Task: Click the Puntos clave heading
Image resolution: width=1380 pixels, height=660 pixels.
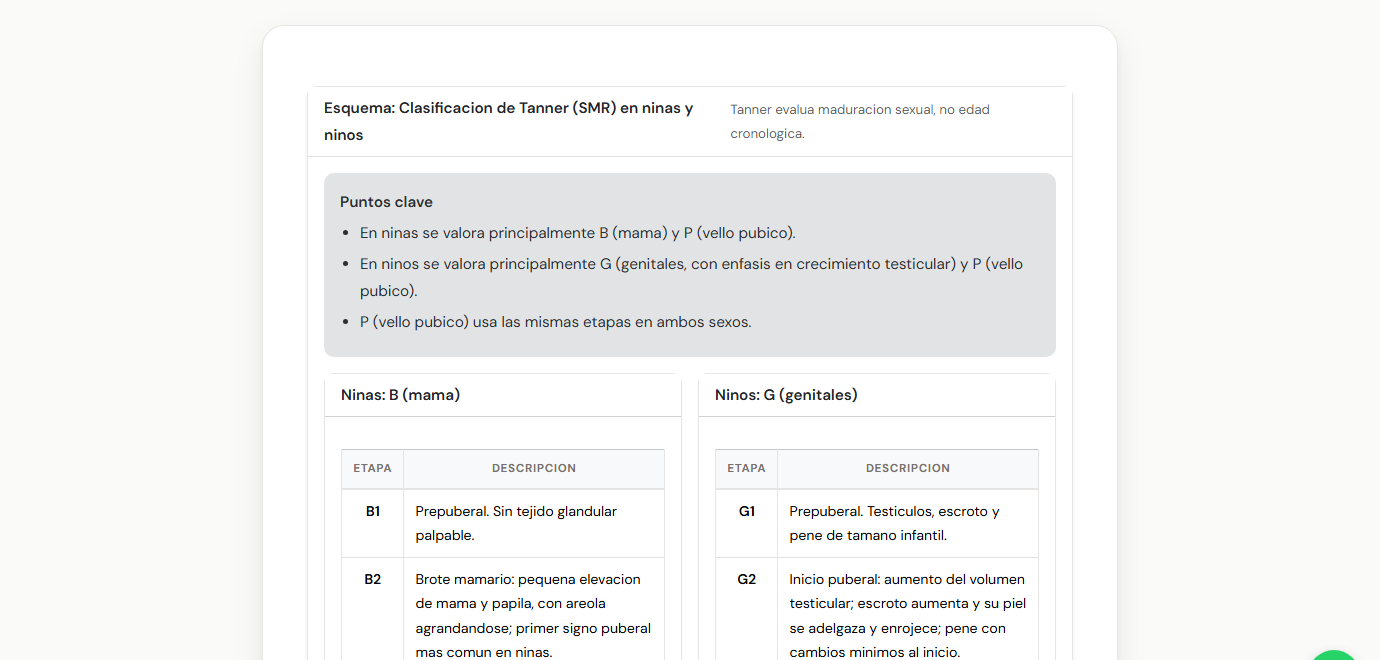Action: [x=386, y=202]
